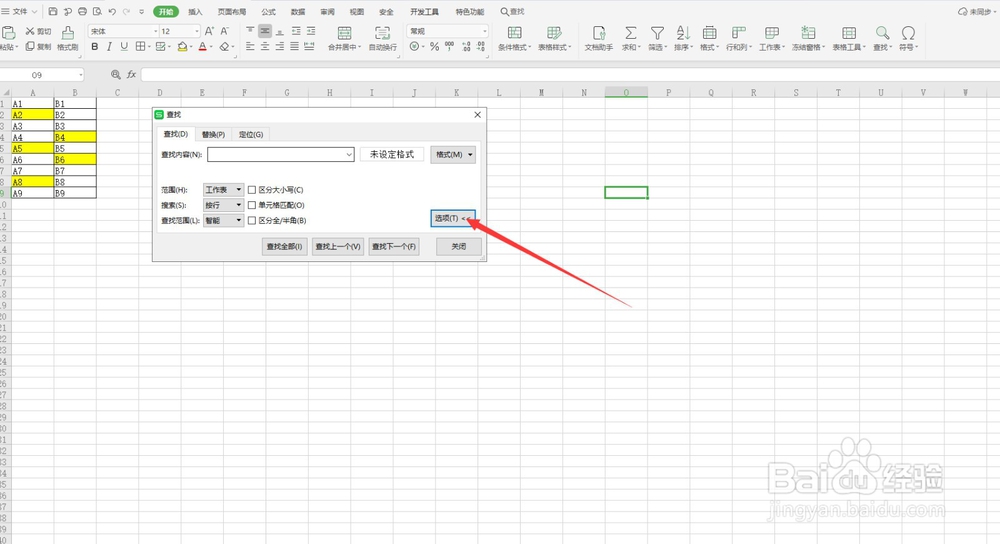Undo the last action
Screen dimensions: 1000x544
(x=112, y=11)
